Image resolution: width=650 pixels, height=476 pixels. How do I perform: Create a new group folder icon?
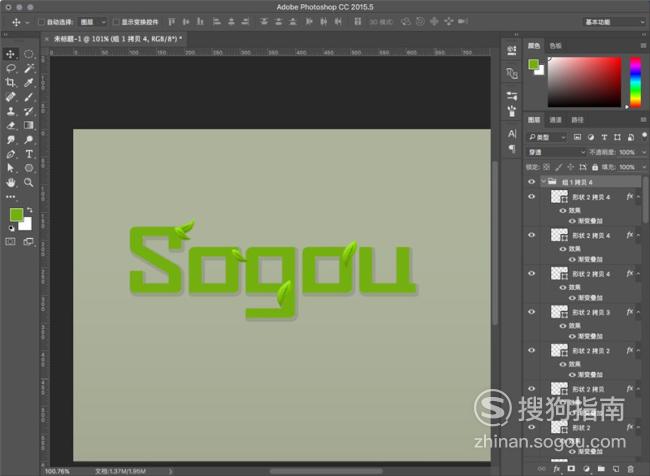tap(601, 469)
